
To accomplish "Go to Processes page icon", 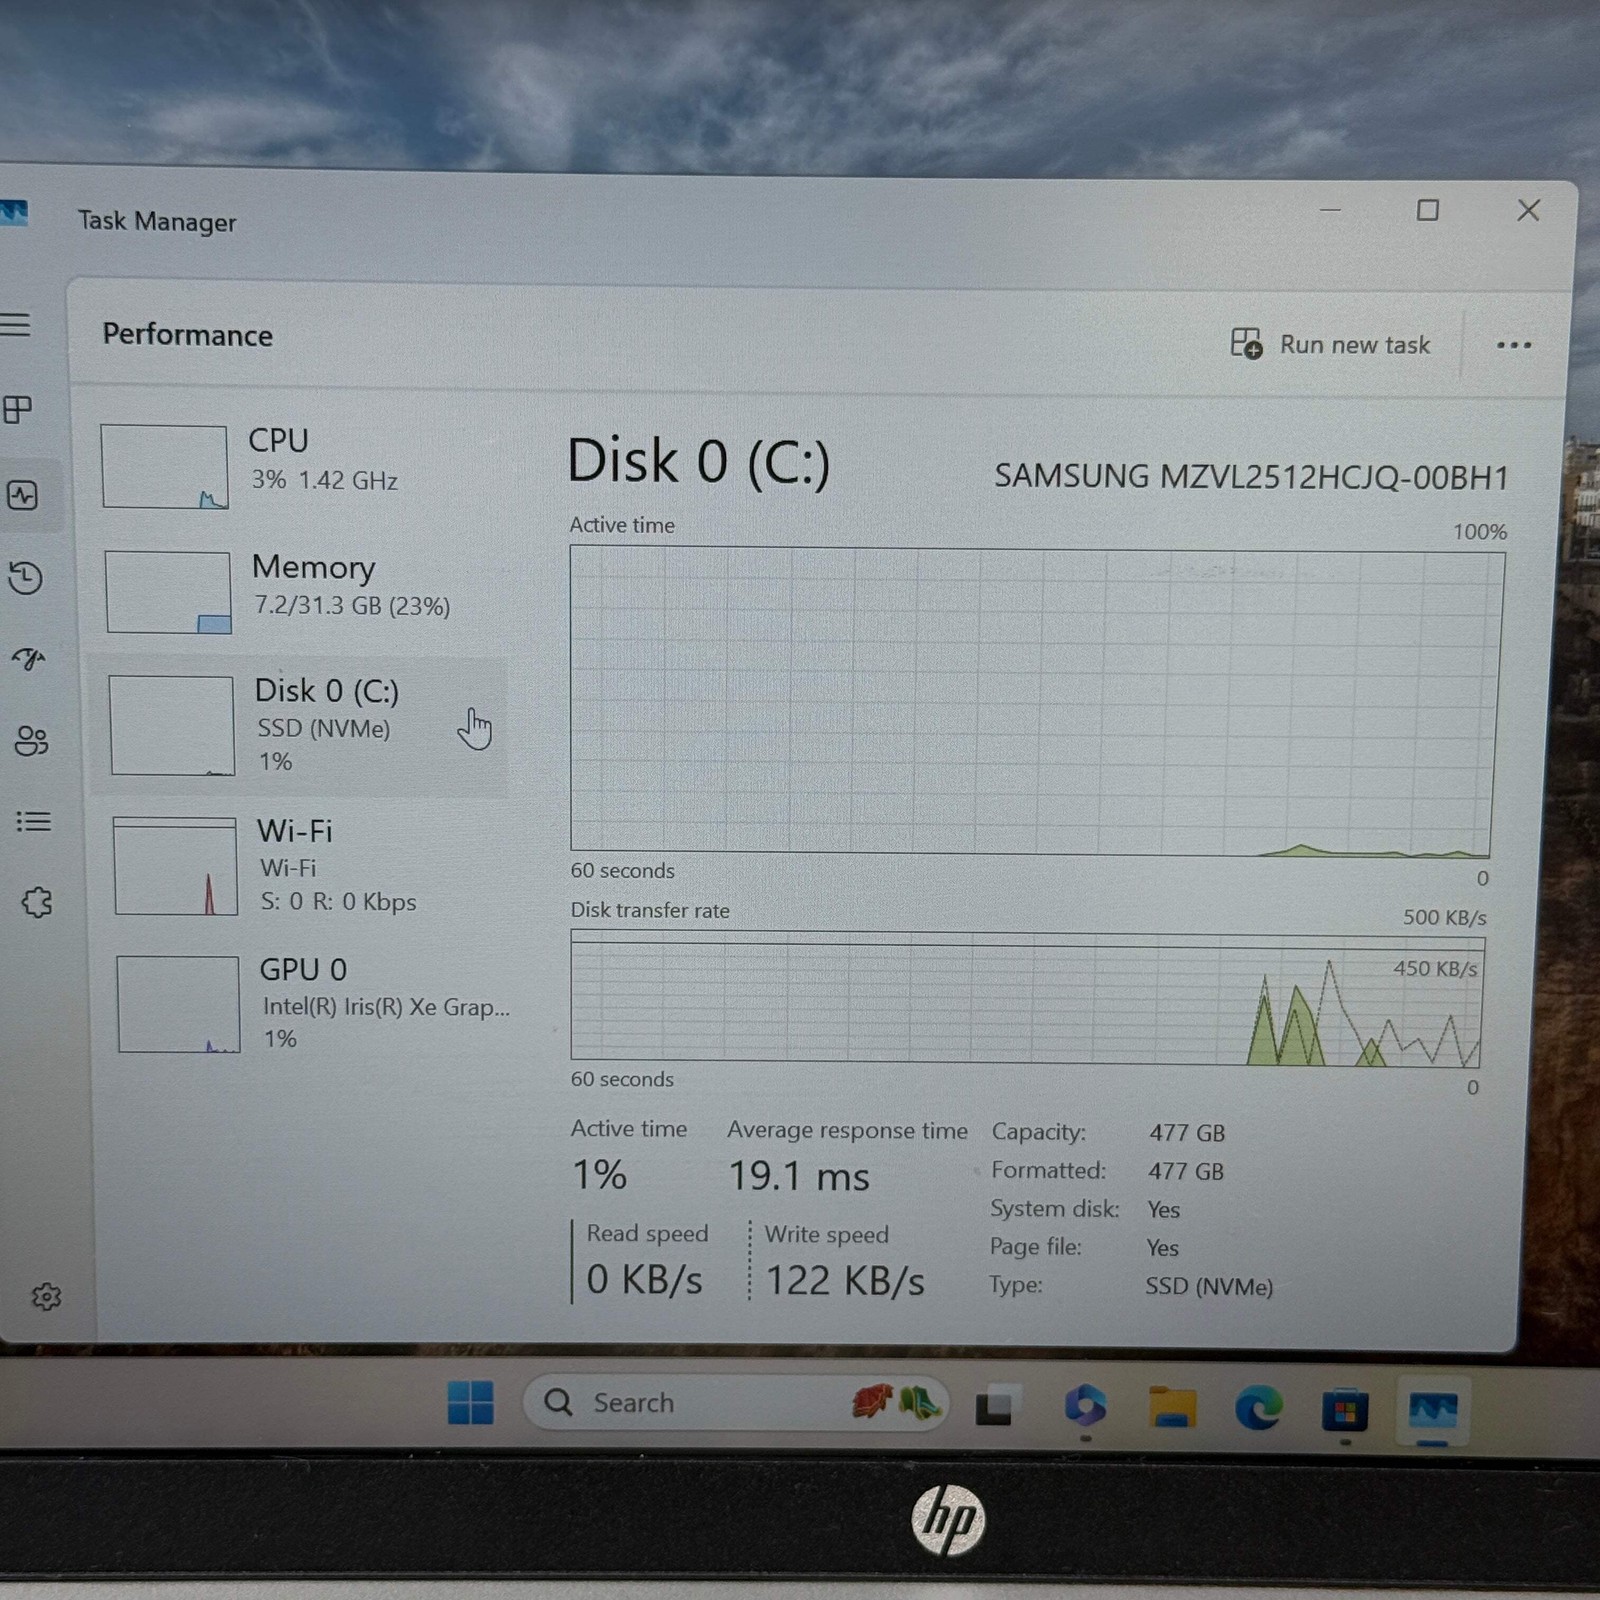I will pos(18,409).
